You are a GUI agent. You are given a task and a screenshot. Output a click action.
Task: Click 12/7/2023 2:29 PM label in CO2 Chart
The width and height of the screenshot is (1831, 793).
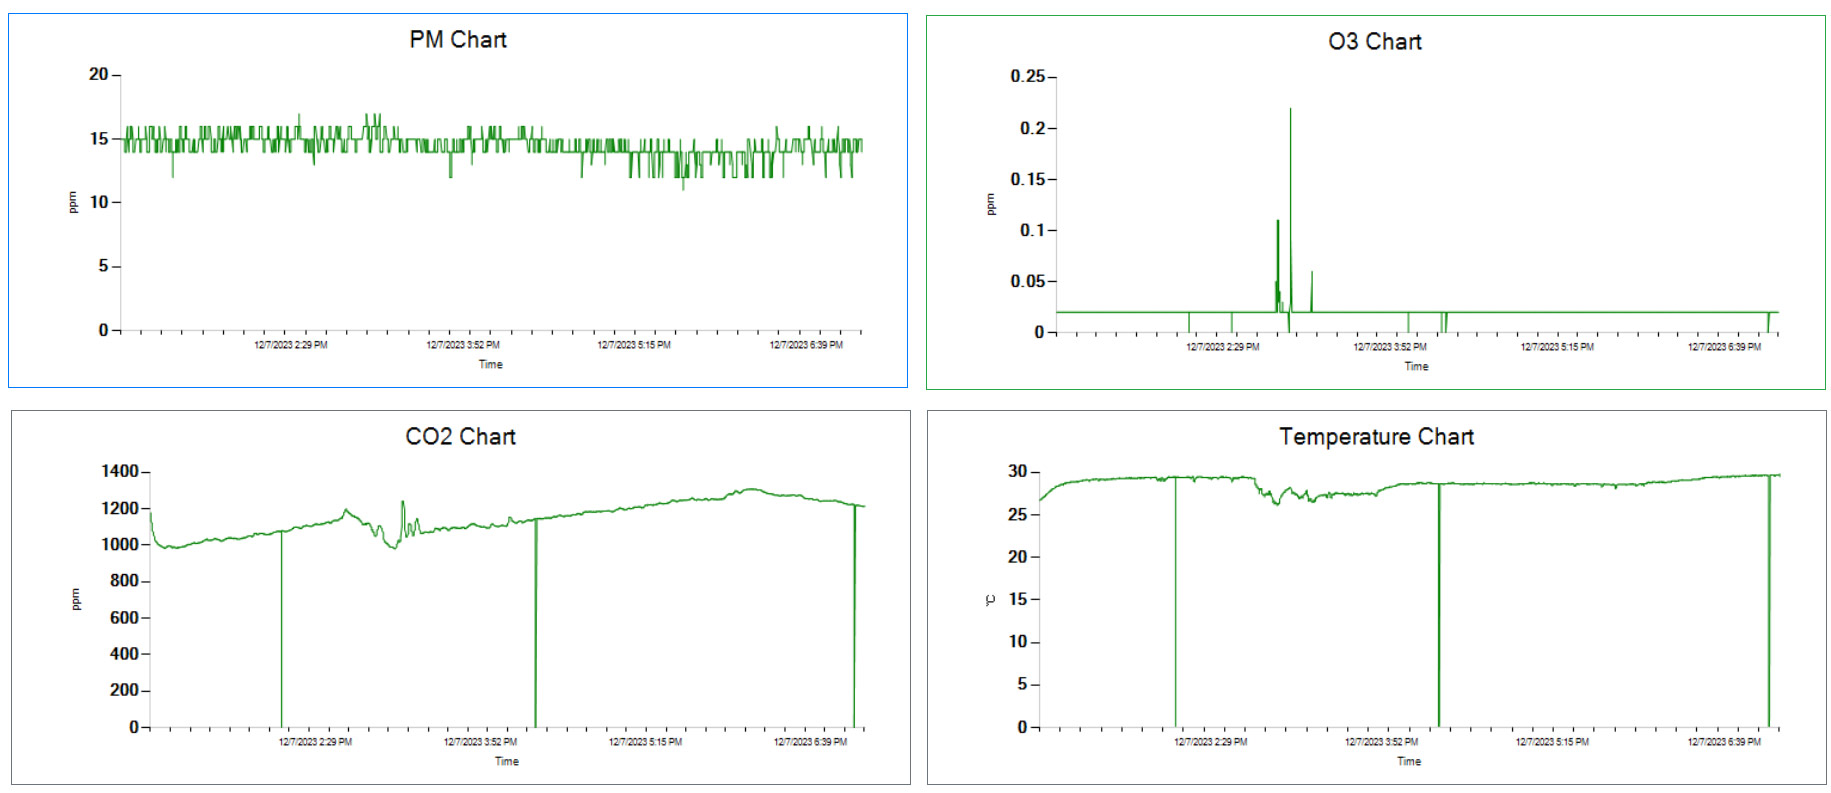(315, 742)
